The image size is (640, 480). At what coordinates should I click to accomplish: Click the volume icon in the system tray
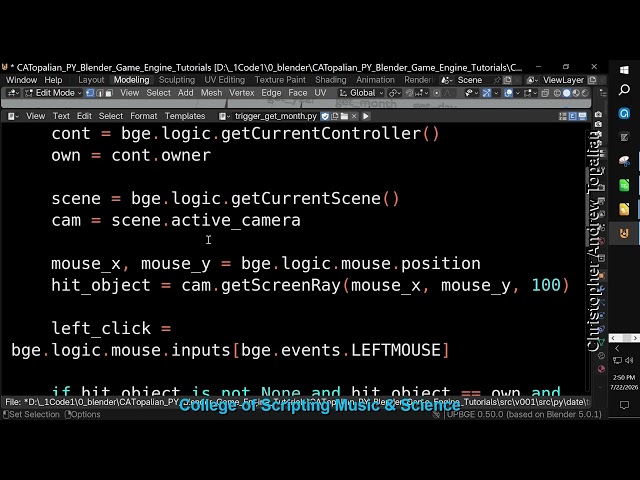[629, 360]
